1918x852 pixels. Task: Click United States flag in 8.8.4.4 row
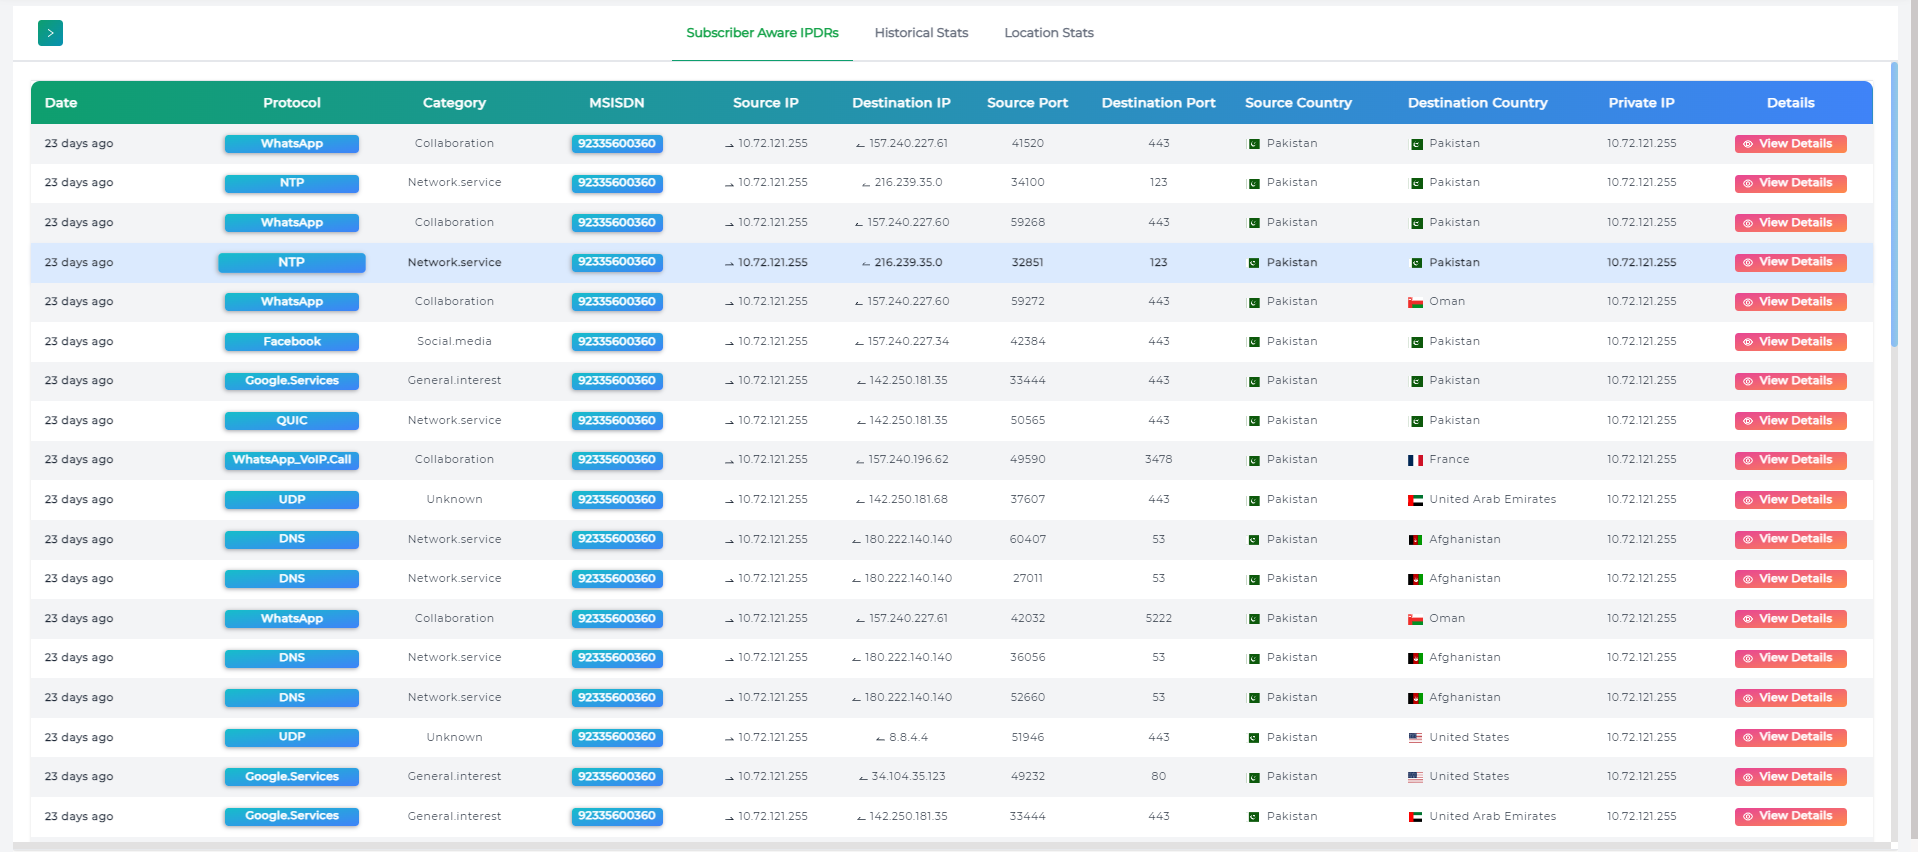1415,738
